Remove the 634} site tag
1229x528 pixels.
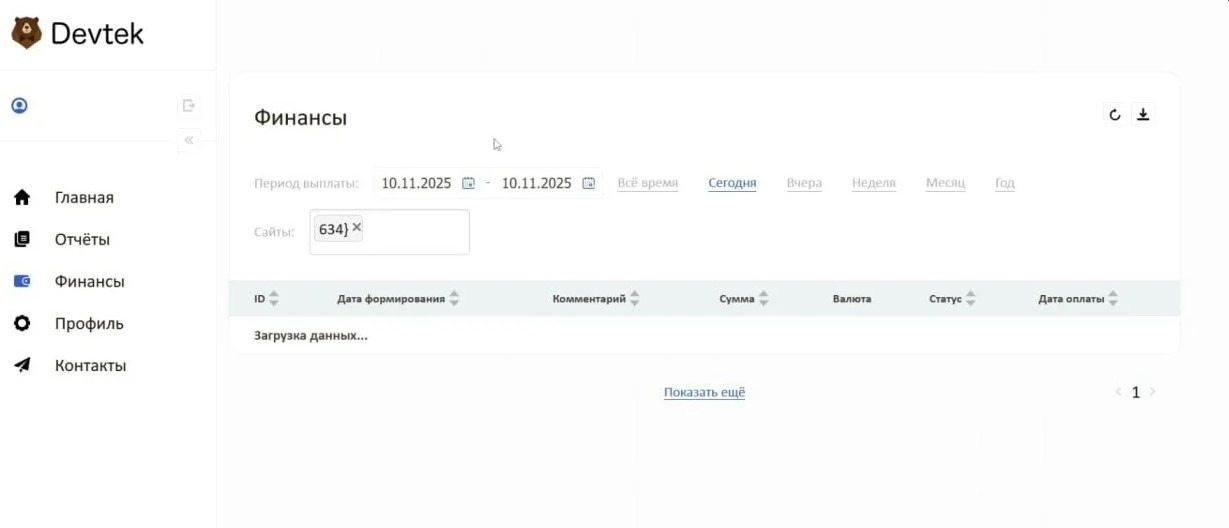357,228
